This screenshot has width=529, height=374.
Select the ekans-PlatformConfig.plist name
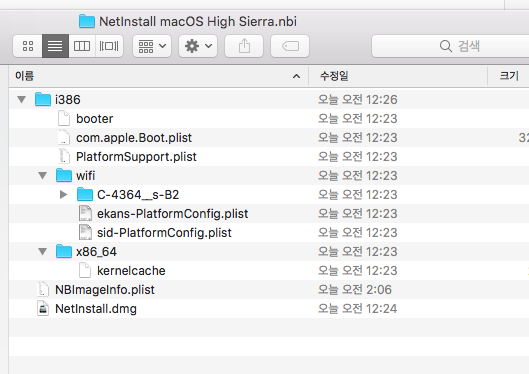(x=173, y=214)
